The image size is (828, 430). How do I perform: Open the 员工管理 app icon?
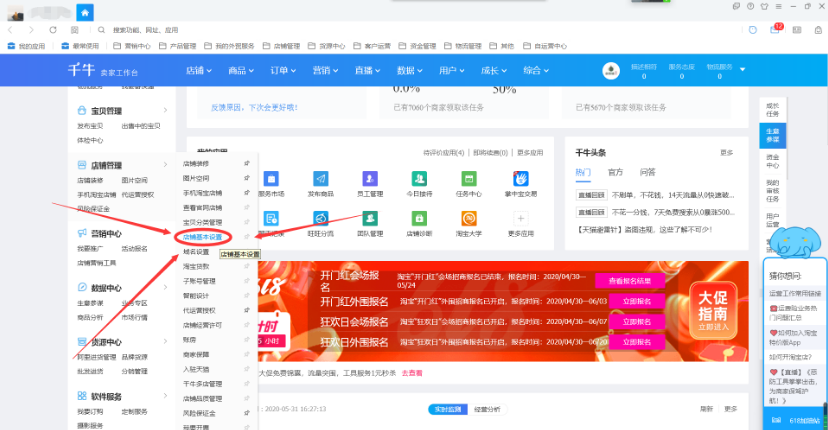(x=370, y=179)
